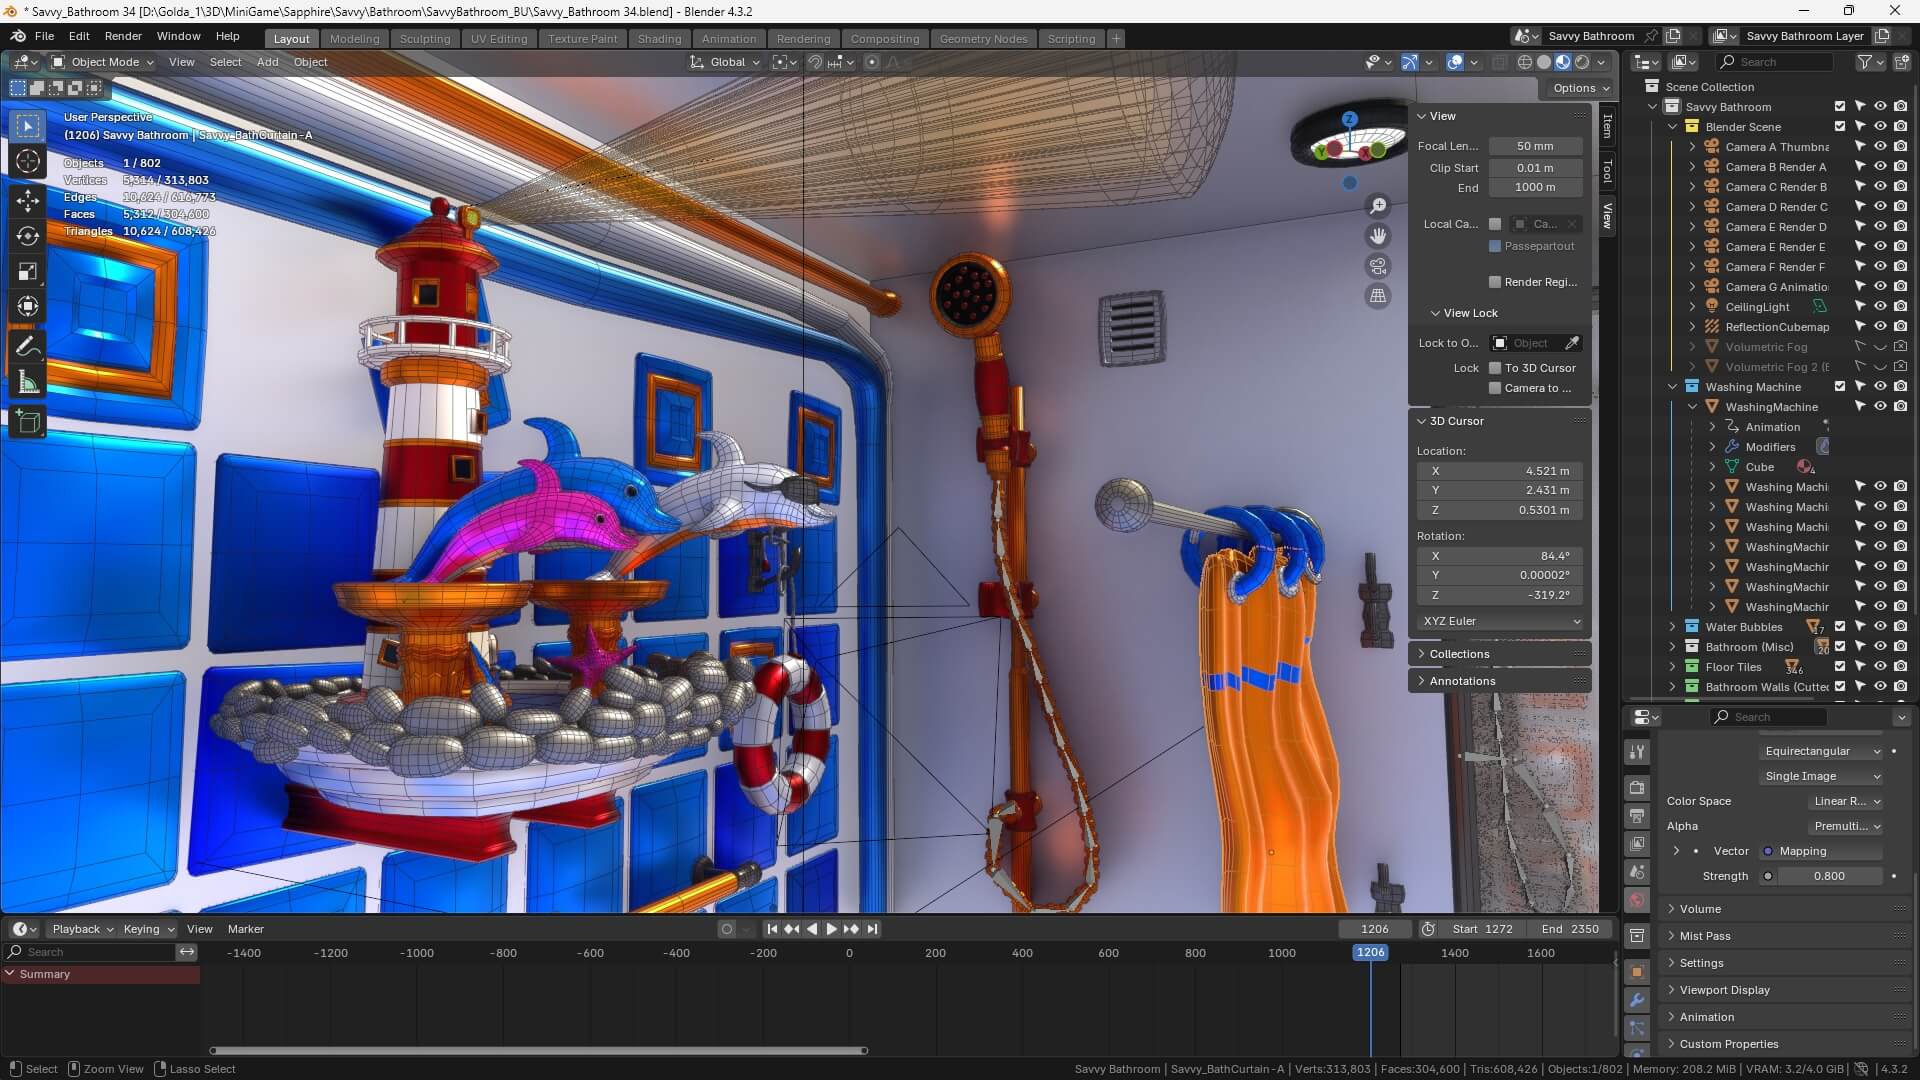Open the Render menu

click(123, 36)
